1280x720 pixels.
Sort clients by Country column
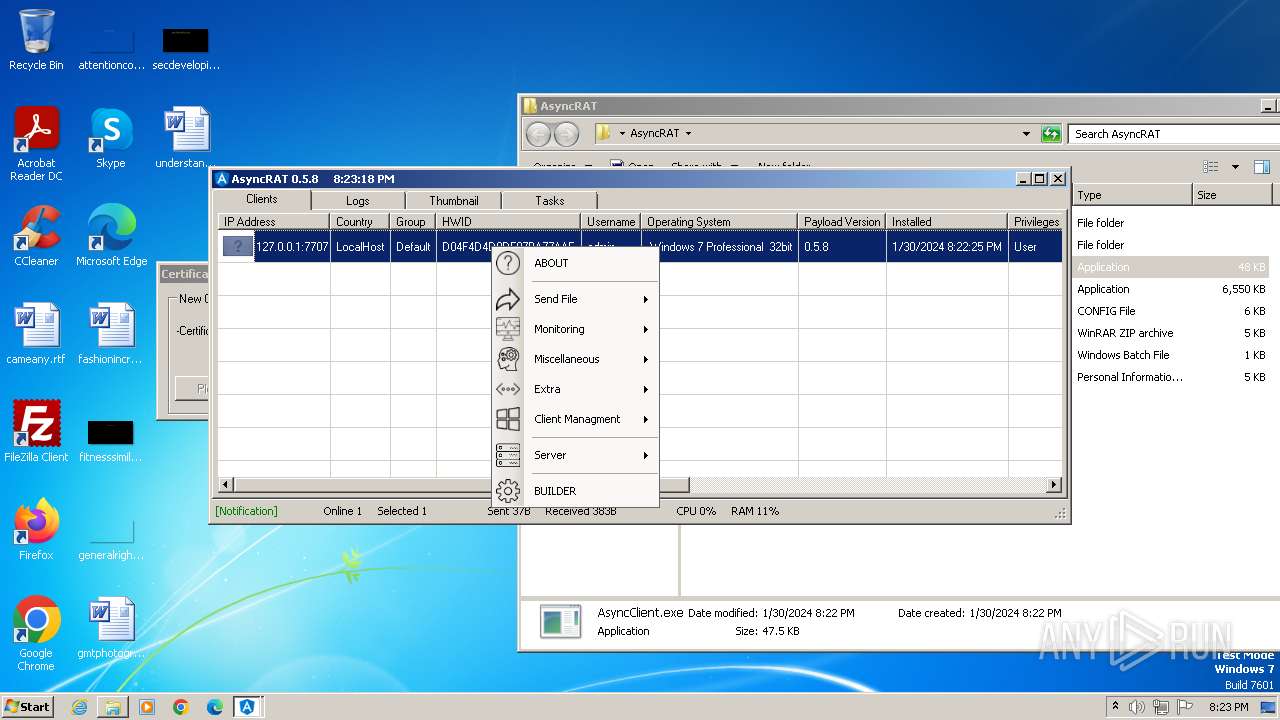[360, 221]
